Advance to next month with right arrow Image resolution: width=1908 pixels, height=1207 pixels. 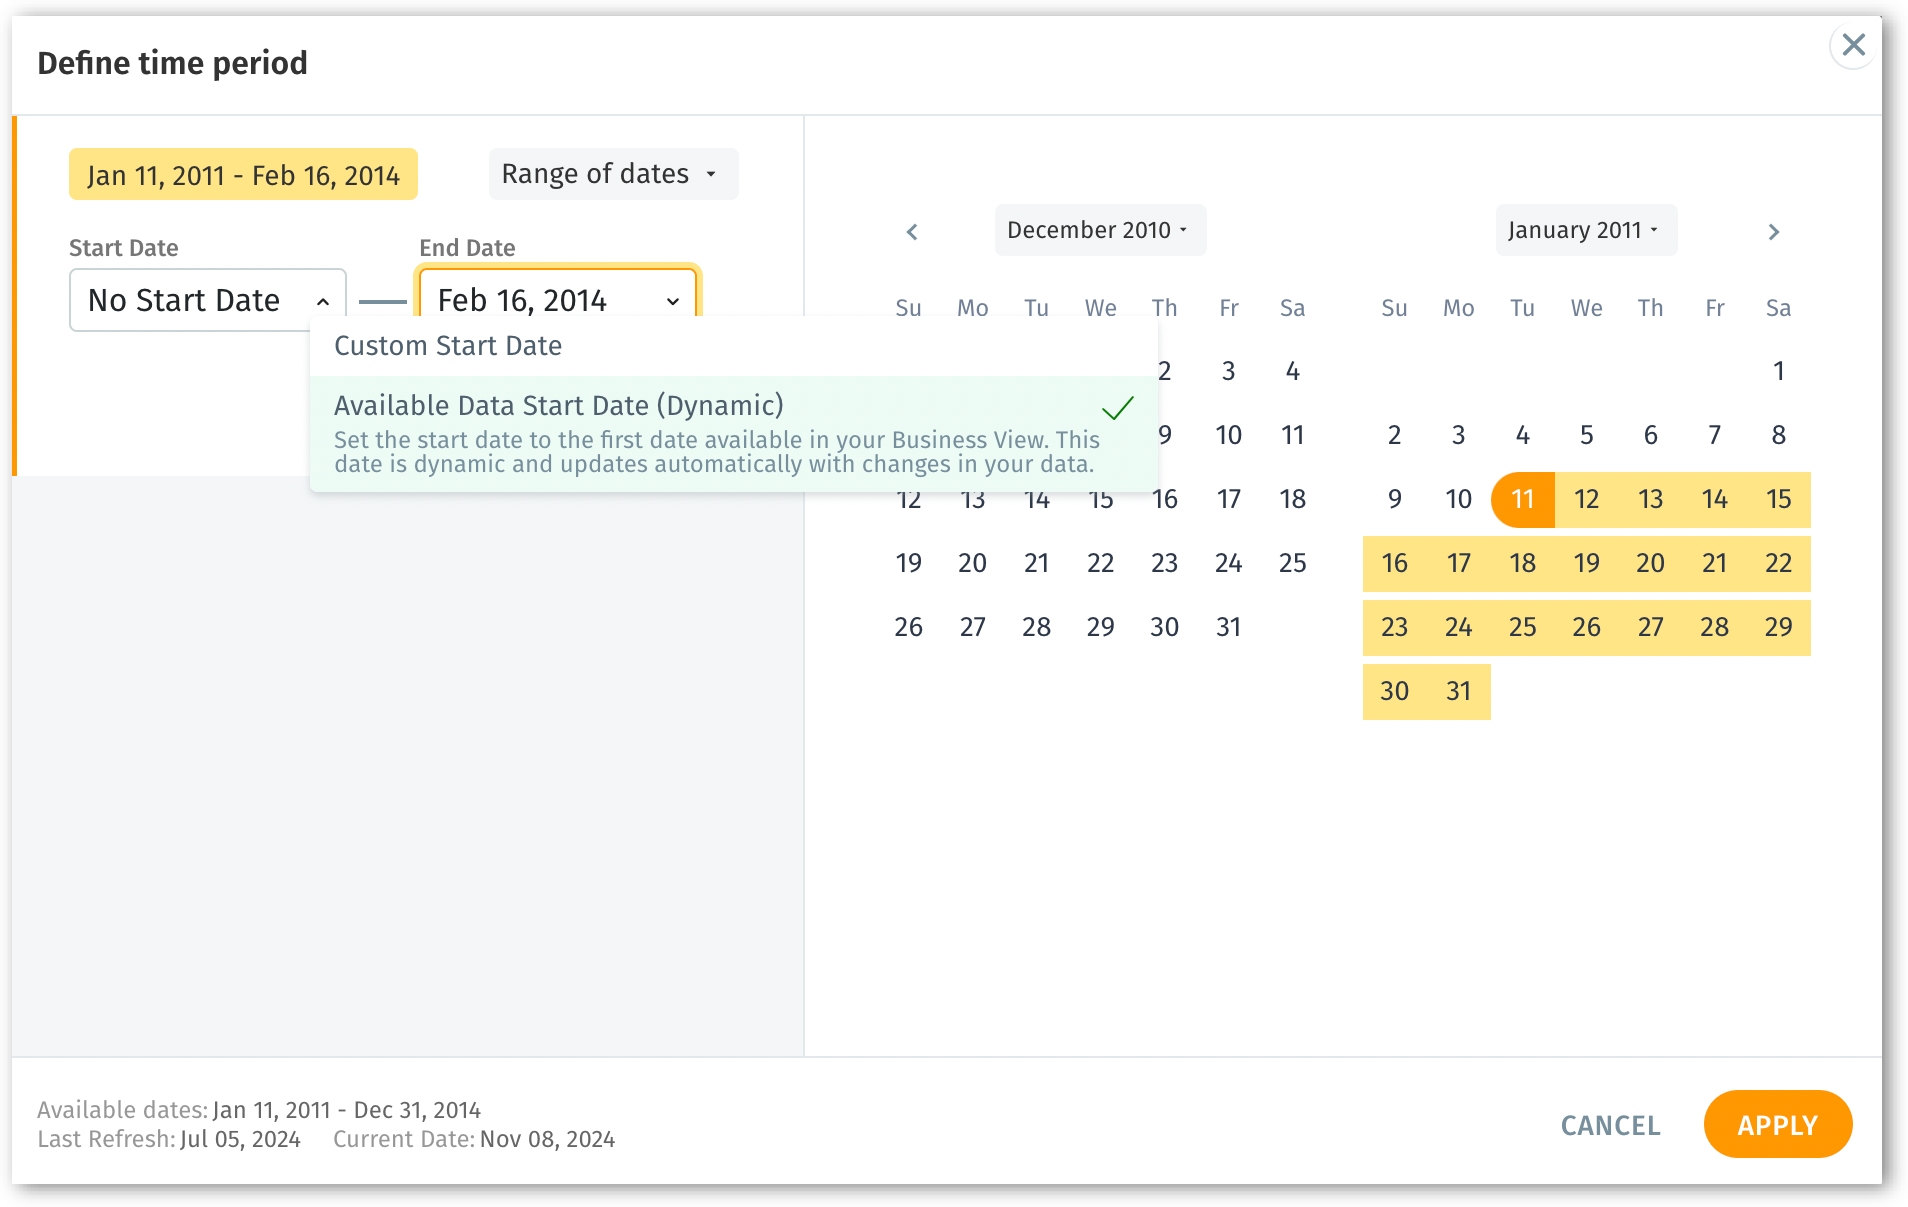[x=1773, y=232]
